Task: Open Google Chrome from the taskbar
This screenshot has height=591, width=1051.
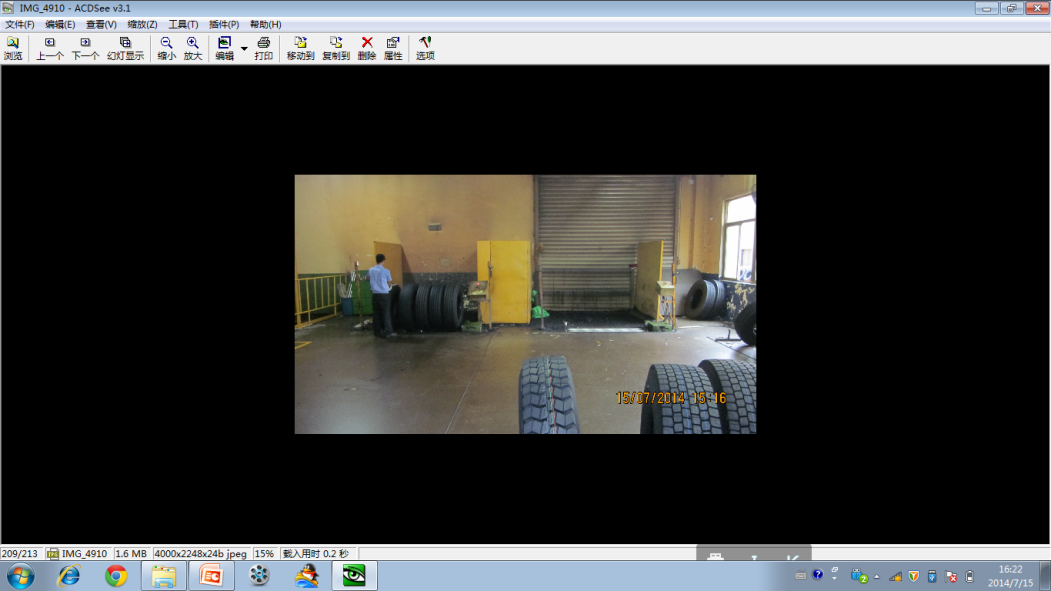Action: click(116, 576)
